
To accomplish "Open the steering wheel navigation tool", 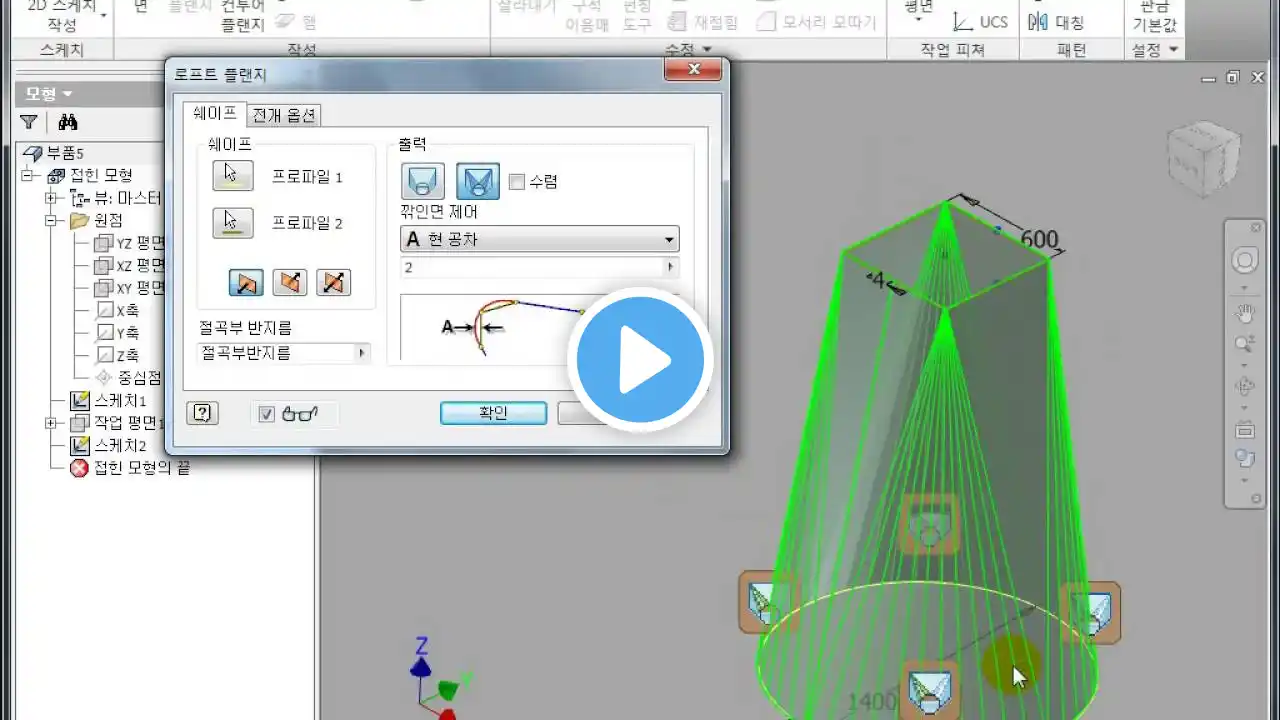I will tap(1245, 262).
